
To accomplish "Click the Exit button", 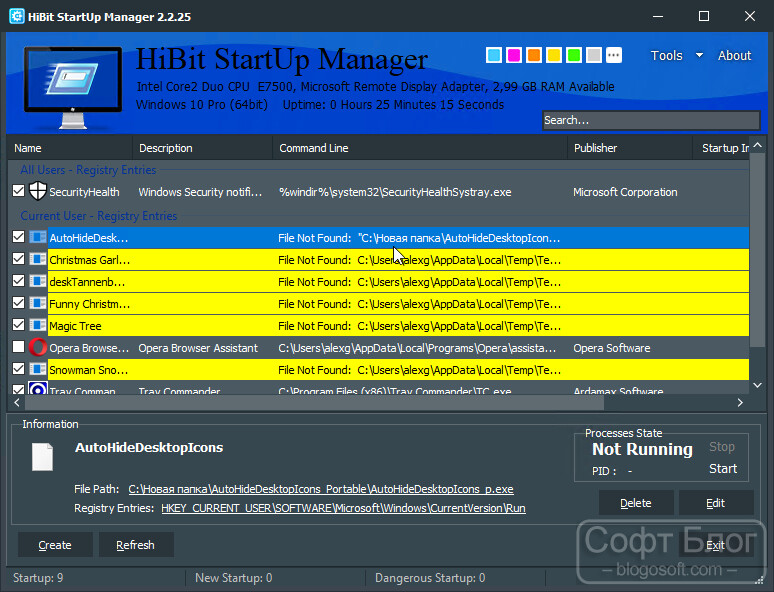I will (x=716, y=545).
